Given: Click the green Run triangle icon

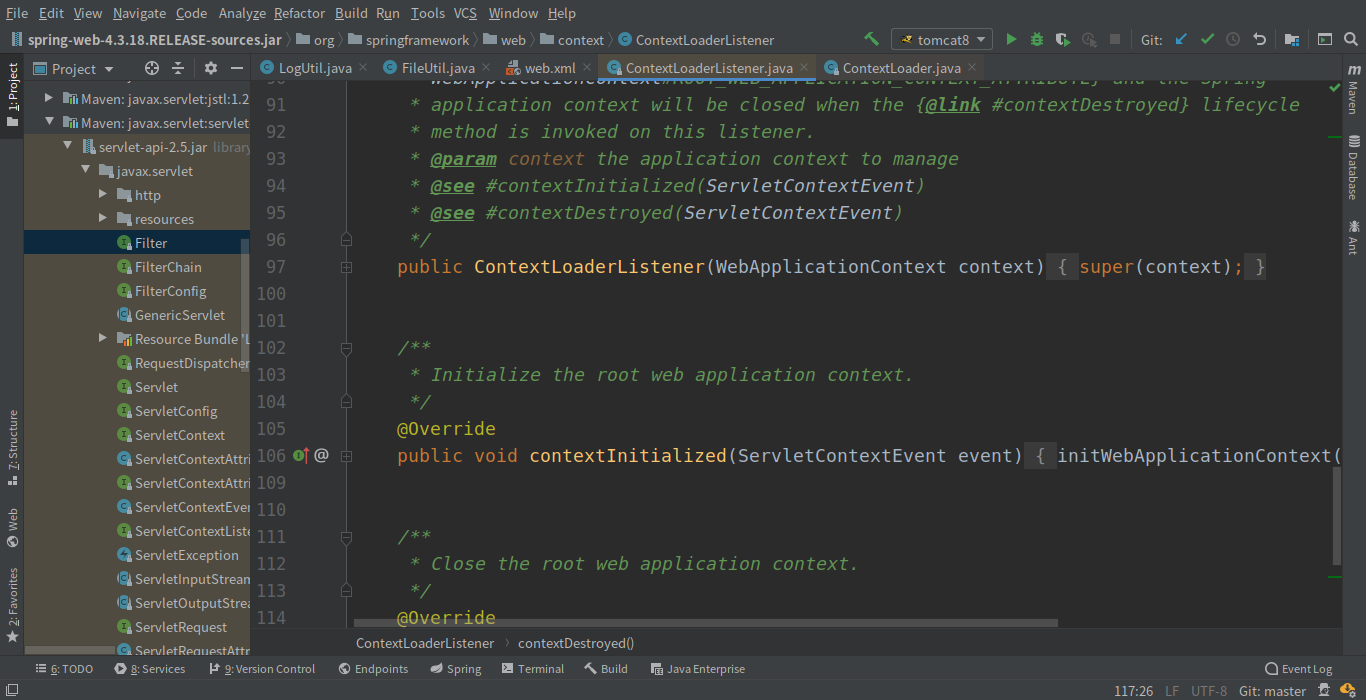Looking at the screenshot, I should 1011,40.
